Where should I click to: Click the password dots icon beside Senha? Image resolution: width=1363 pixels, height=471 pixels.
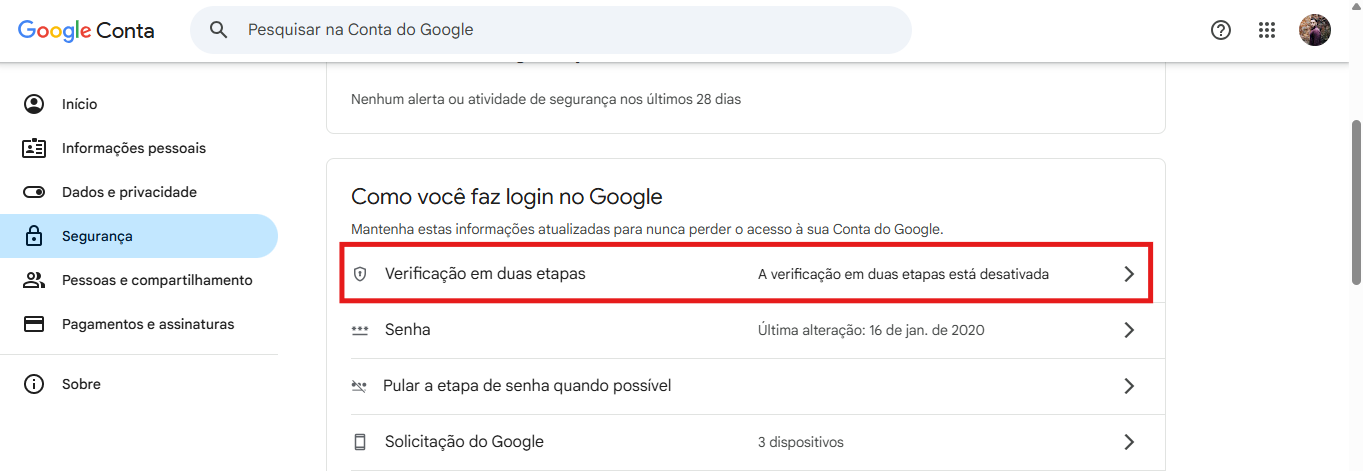click(x=360, y=330)
